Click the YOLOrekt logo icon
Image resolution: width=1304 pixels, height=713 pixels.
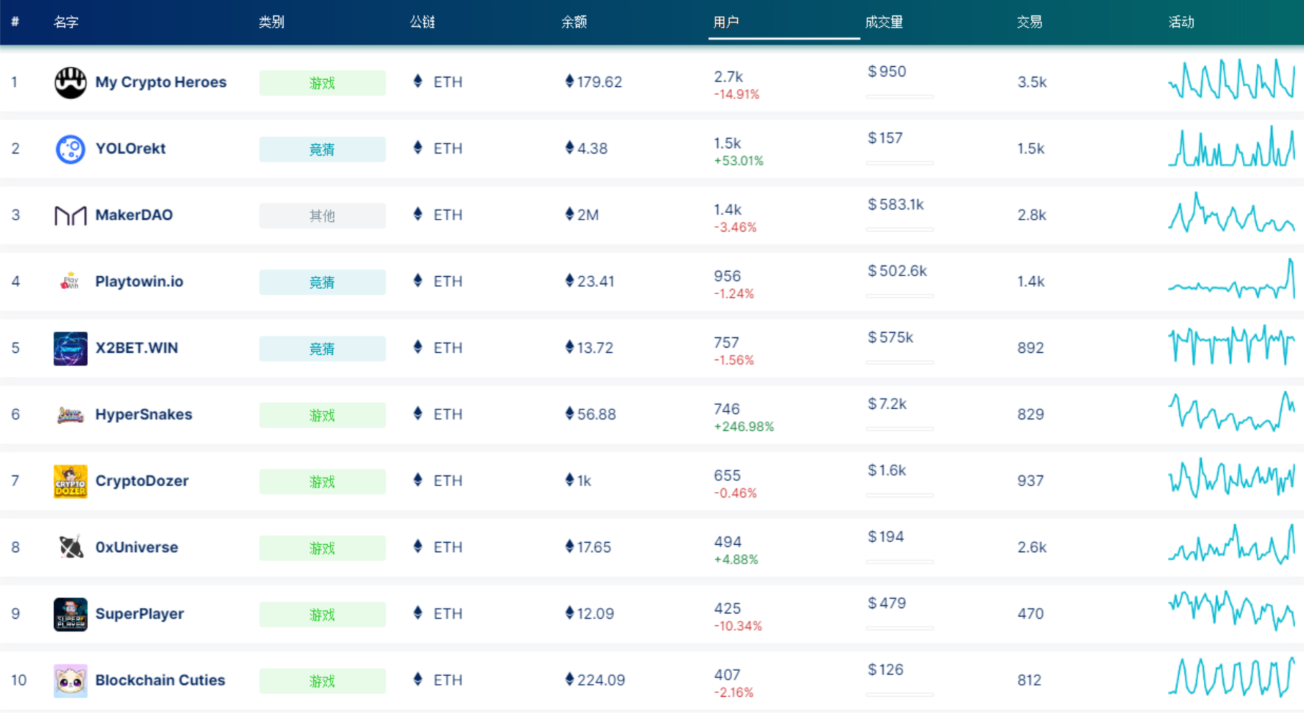[x=70, y=149]
